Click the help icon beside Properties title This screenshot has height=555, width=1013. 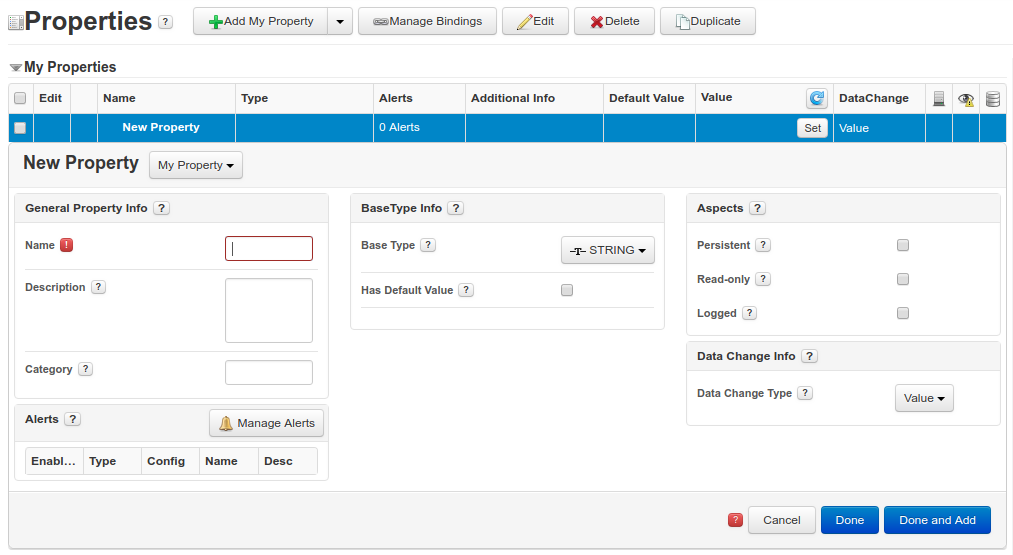[165, 22]
